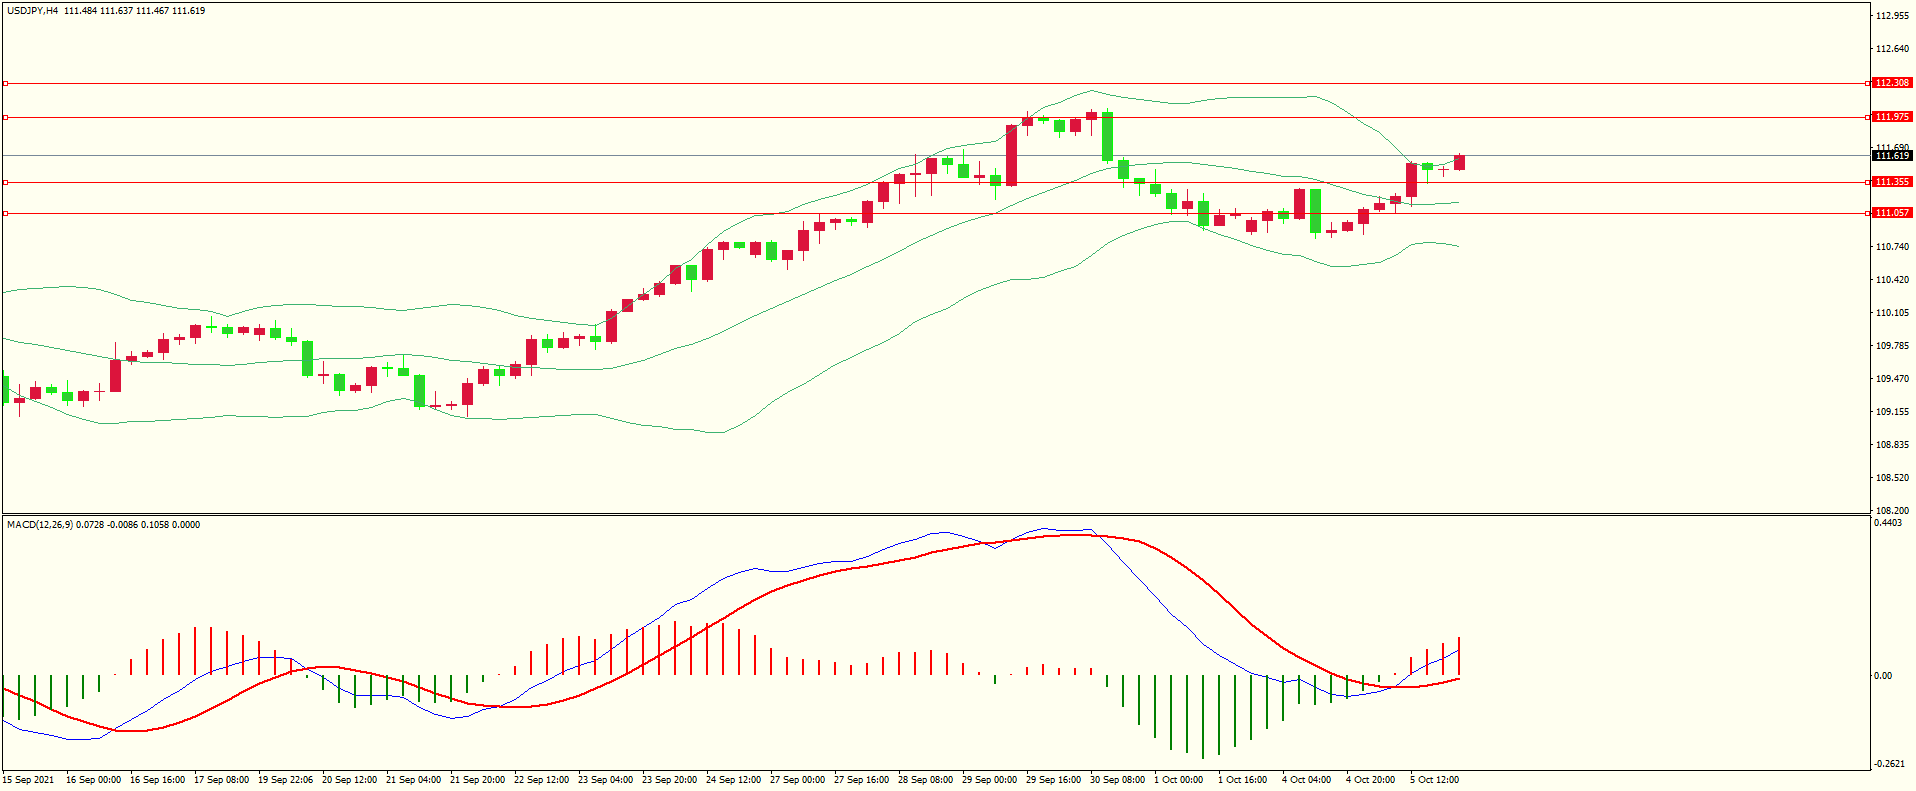Click the 0.4403 MACD scale value
The height and width of the screenshot is (791, 1916).
pyautogui.click(x=1888, y=523)
